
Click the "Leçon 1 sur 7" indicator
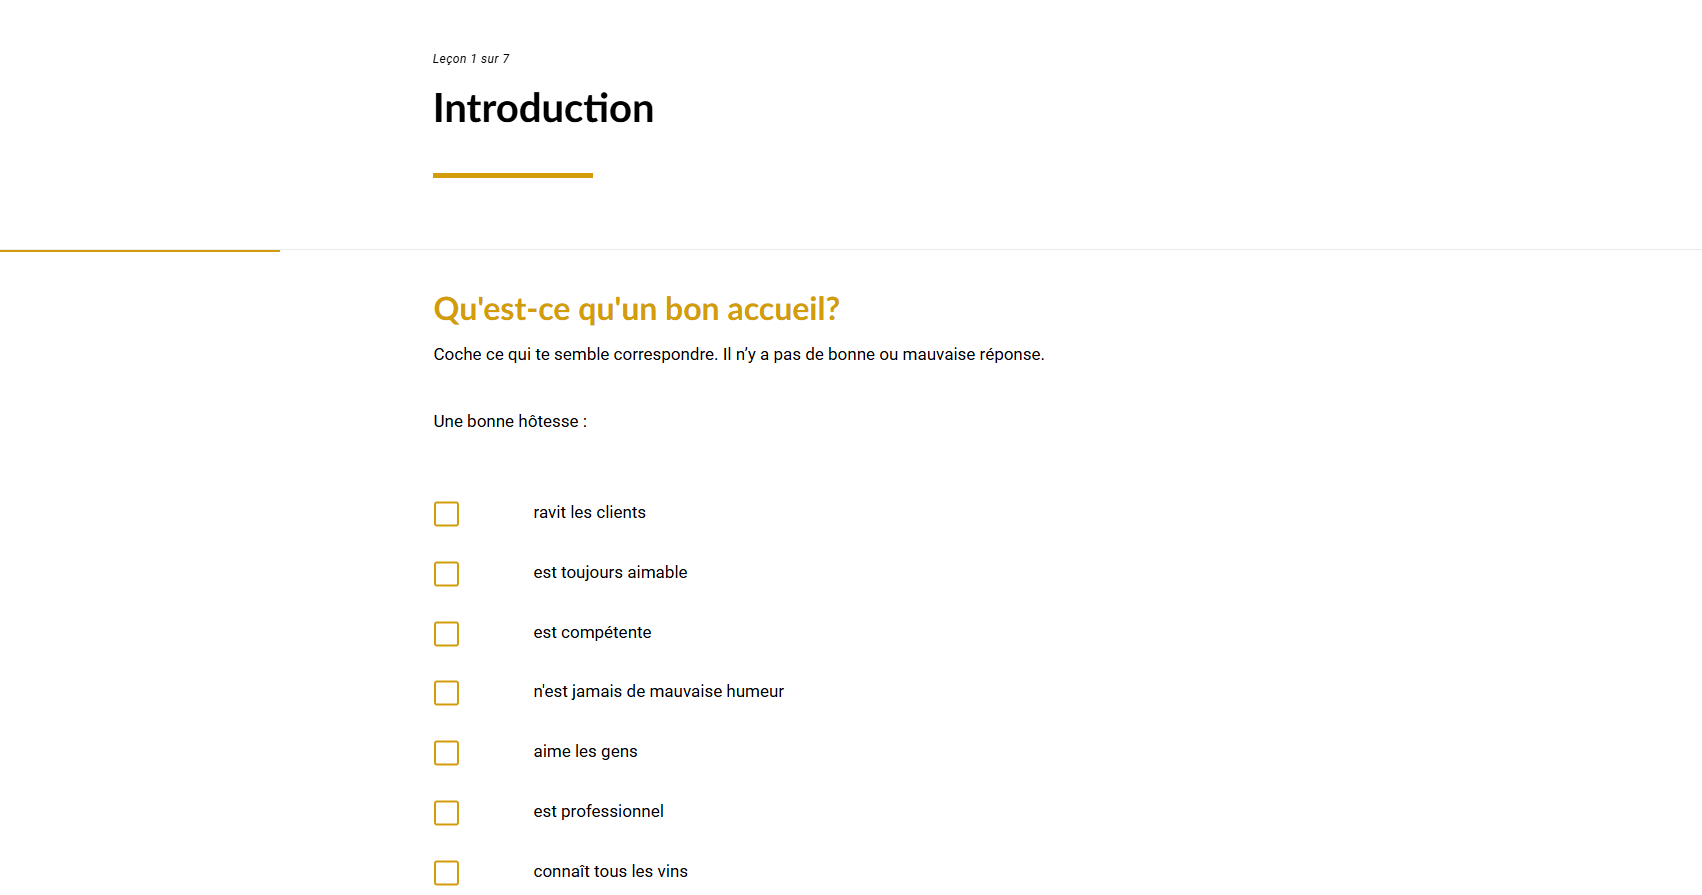471,59
